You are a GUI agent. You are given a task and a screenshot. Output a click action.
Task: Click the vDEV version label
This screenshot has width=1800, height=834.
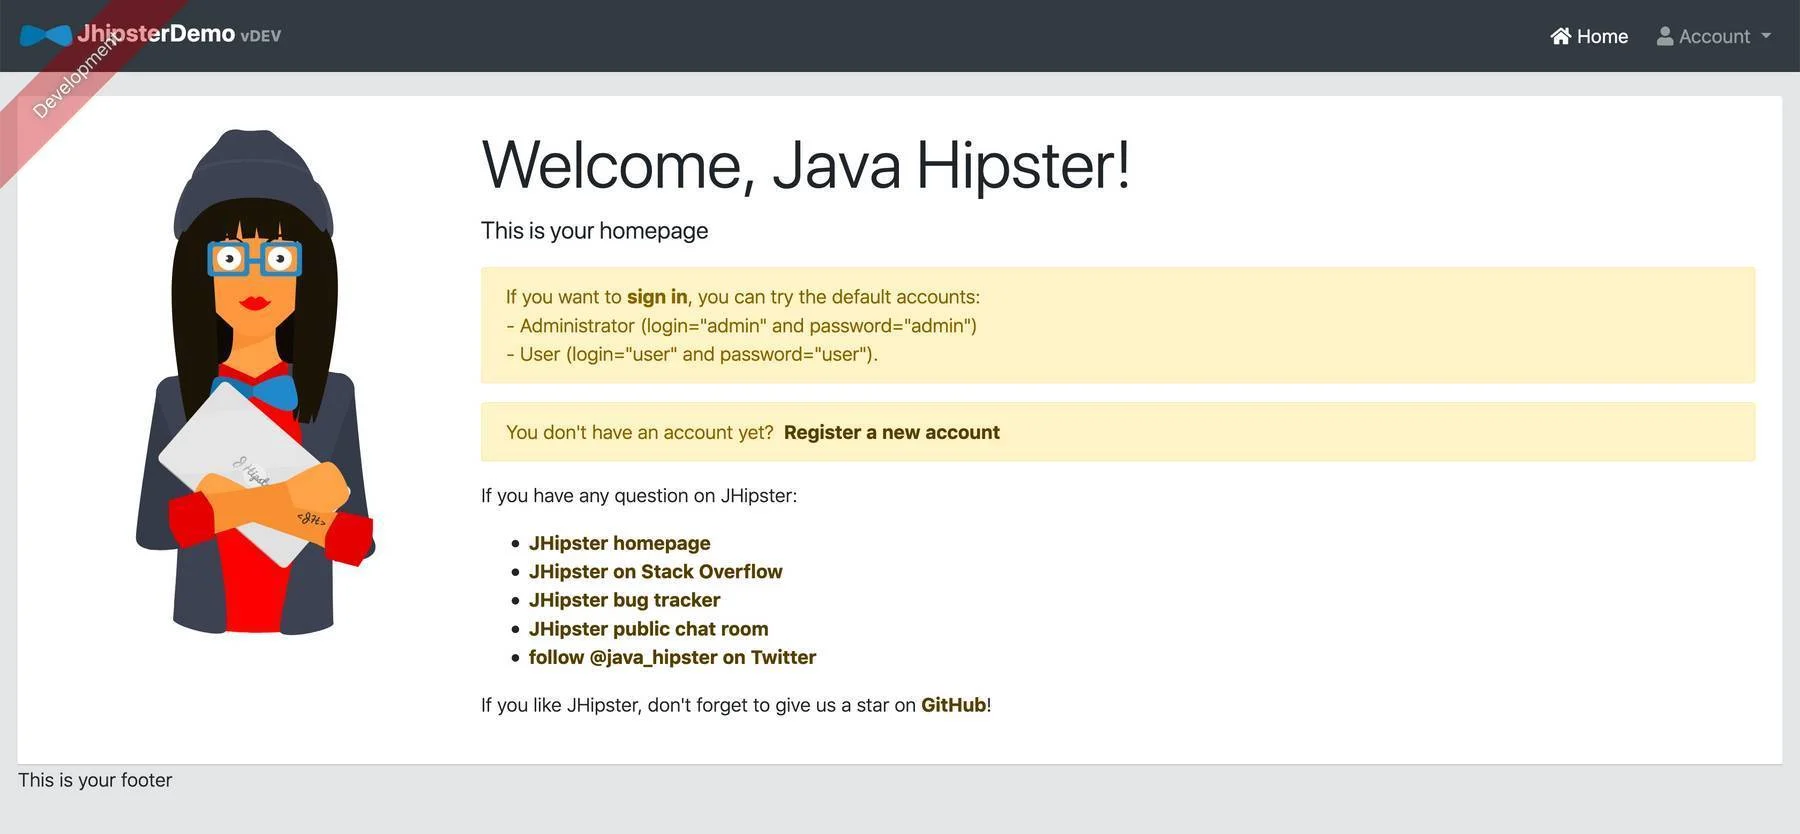tap(261, 36)
